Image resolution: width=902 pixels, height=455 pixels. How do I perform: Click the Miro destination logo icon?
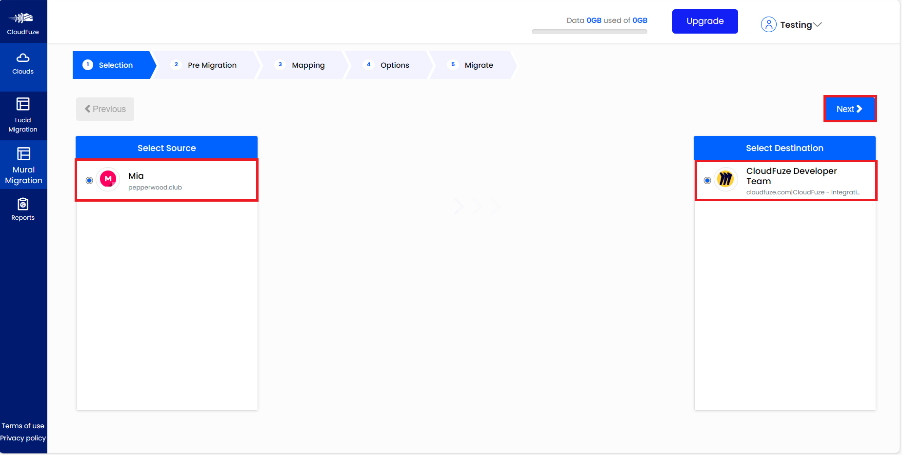726,179
